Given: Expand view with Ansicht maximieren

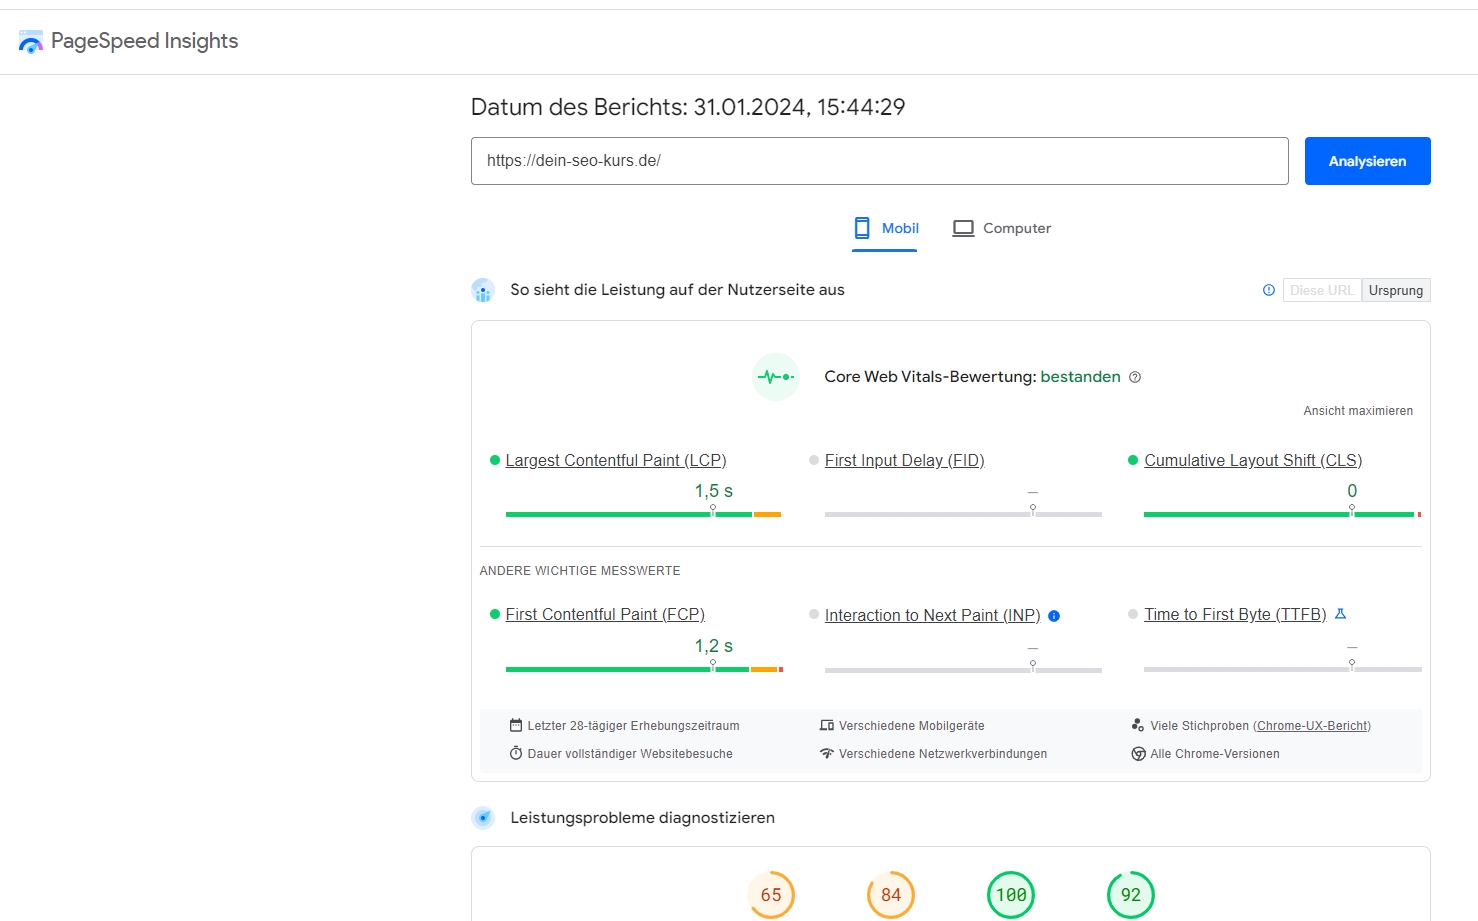Looking at the screenshot, I should click(x=1358, y=411).
